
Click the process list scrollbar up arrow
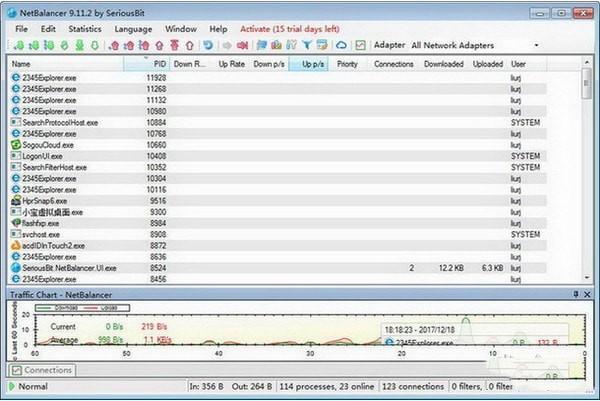coord(587,62)
